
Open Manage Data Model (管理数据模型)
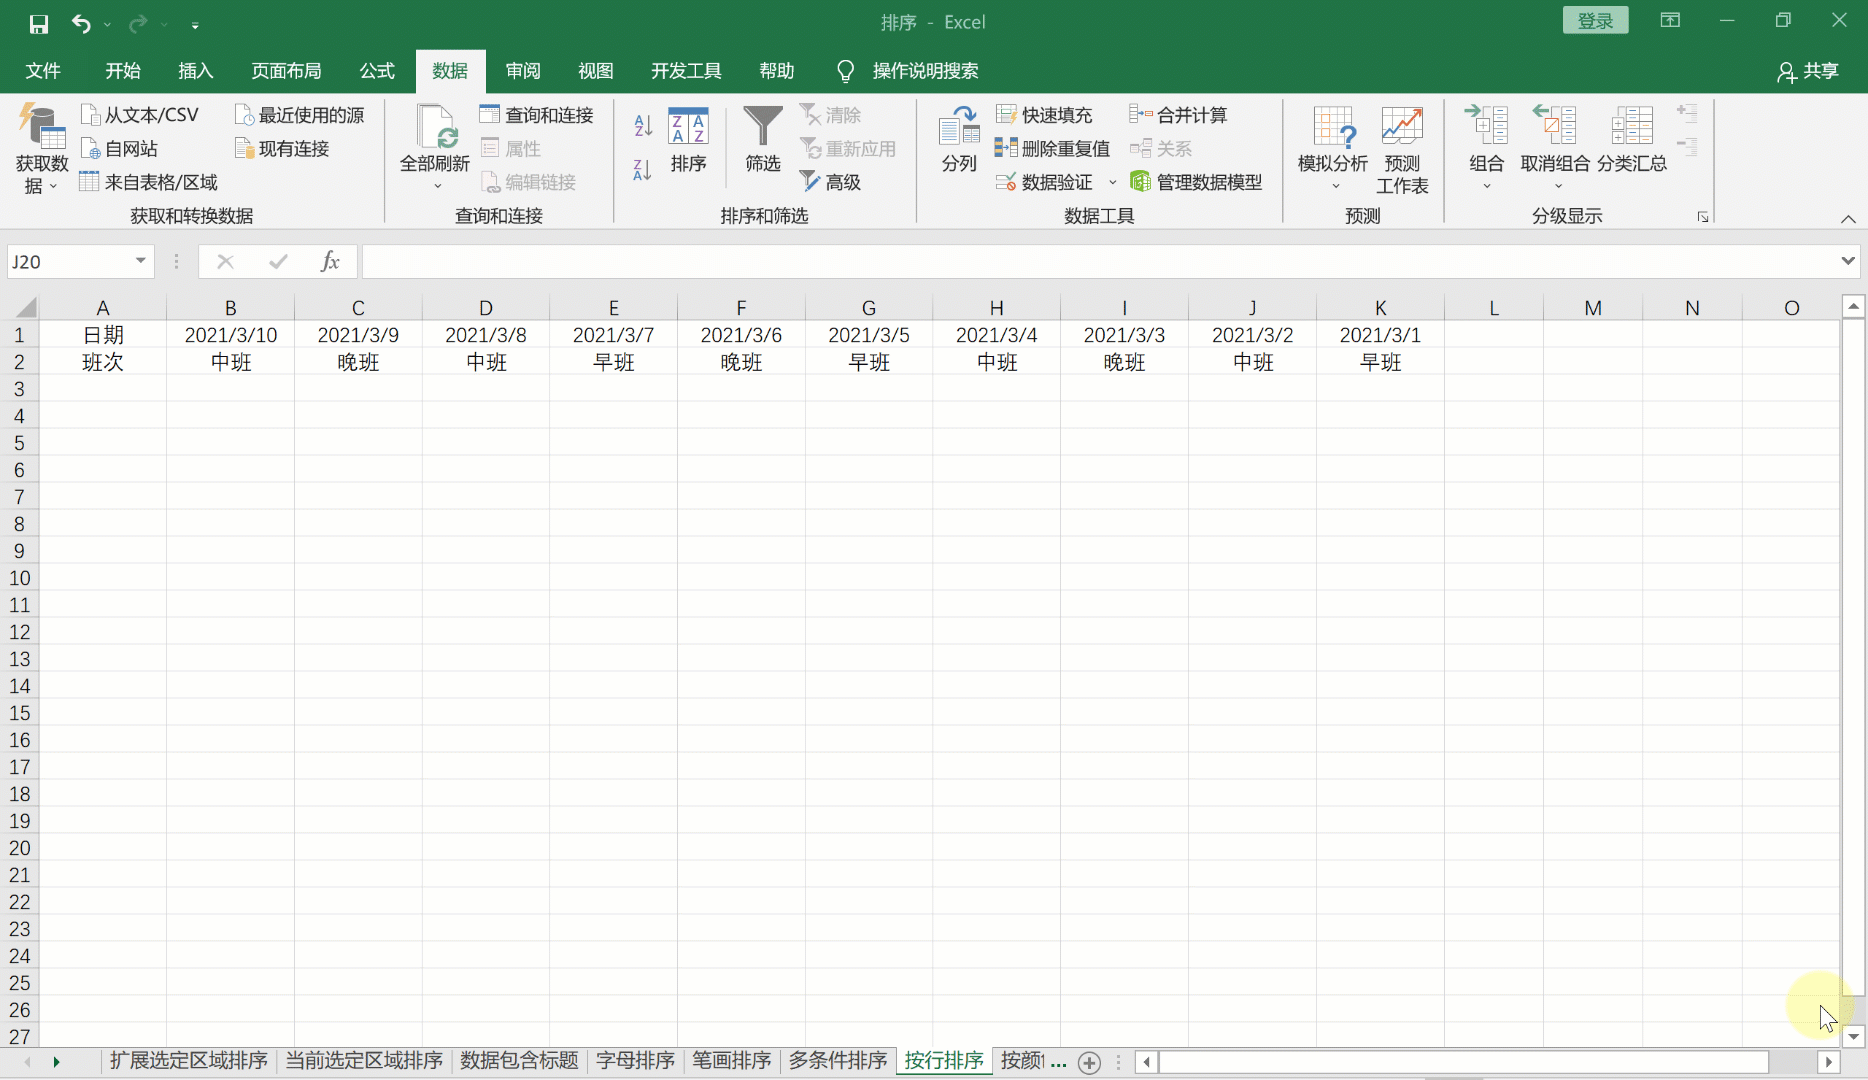tap(1196, 182)
